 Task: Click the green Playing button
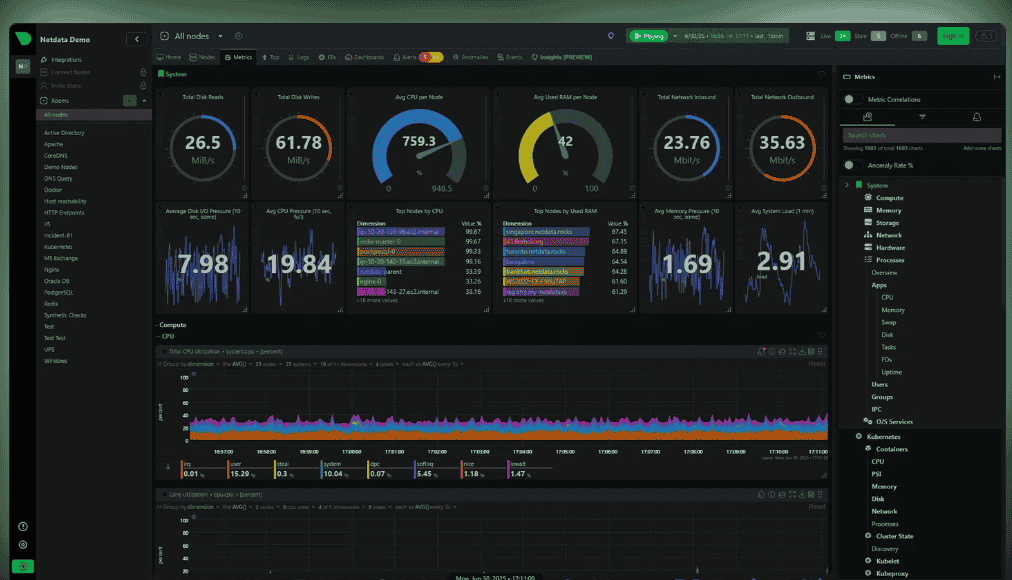coord(649,36)
